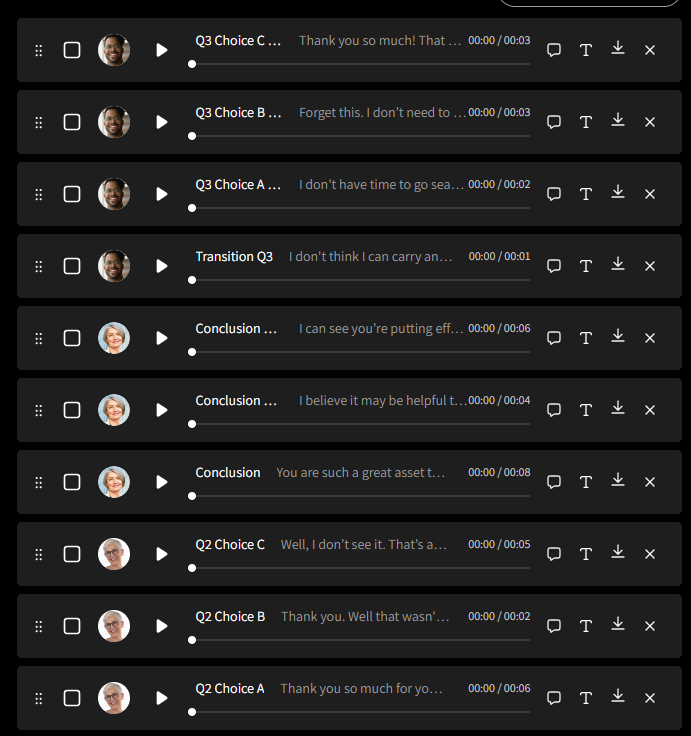Viewport: 691px width, 736px height.
Task: Download the Conclusion "You are such" clip
Action: click(x=618, y=480)
